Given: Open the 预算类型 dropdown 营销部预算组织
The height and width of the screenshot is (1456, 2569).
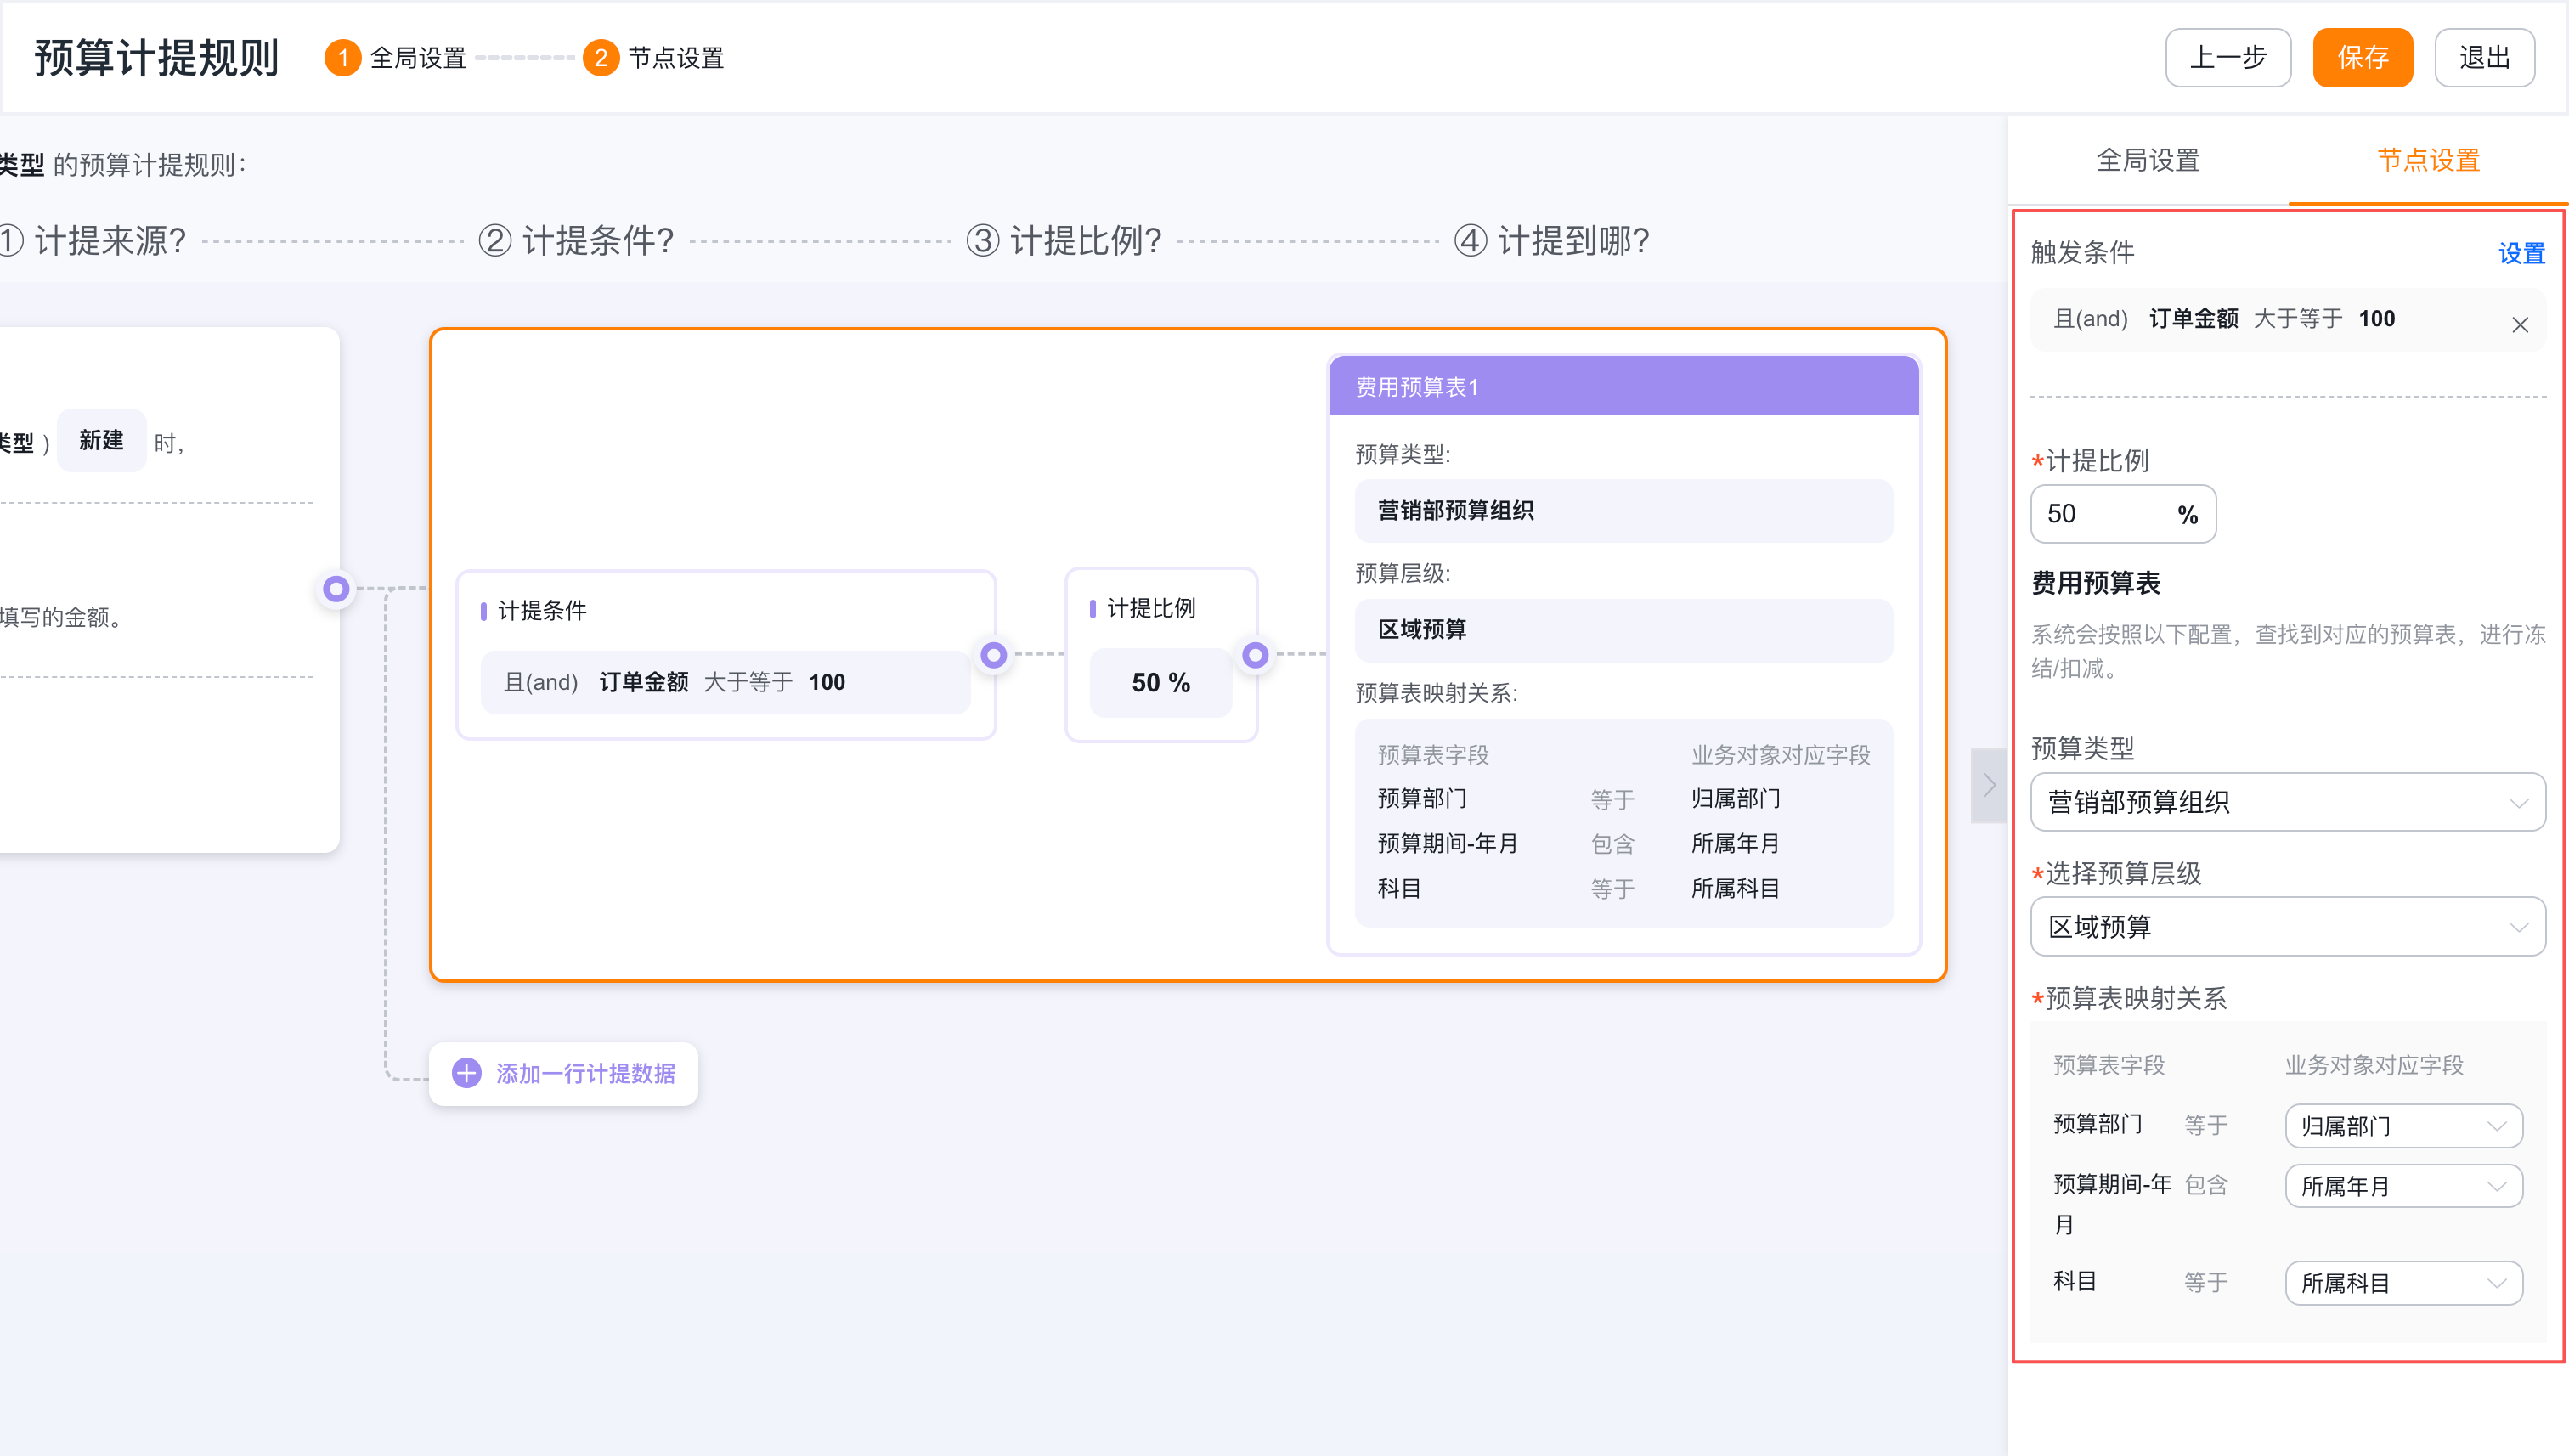Looking at the screenshot, I should tap(2288, 802).
